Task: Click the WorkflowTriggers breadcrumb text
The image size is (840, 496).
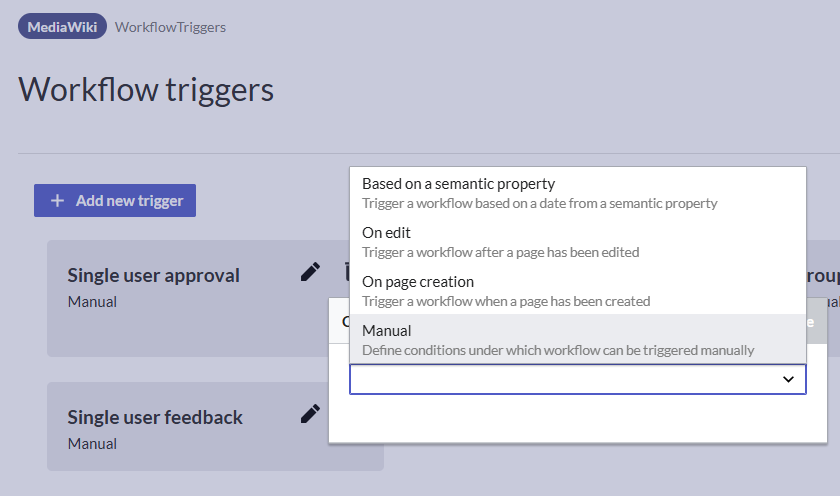Action: [x=170, y=27]
